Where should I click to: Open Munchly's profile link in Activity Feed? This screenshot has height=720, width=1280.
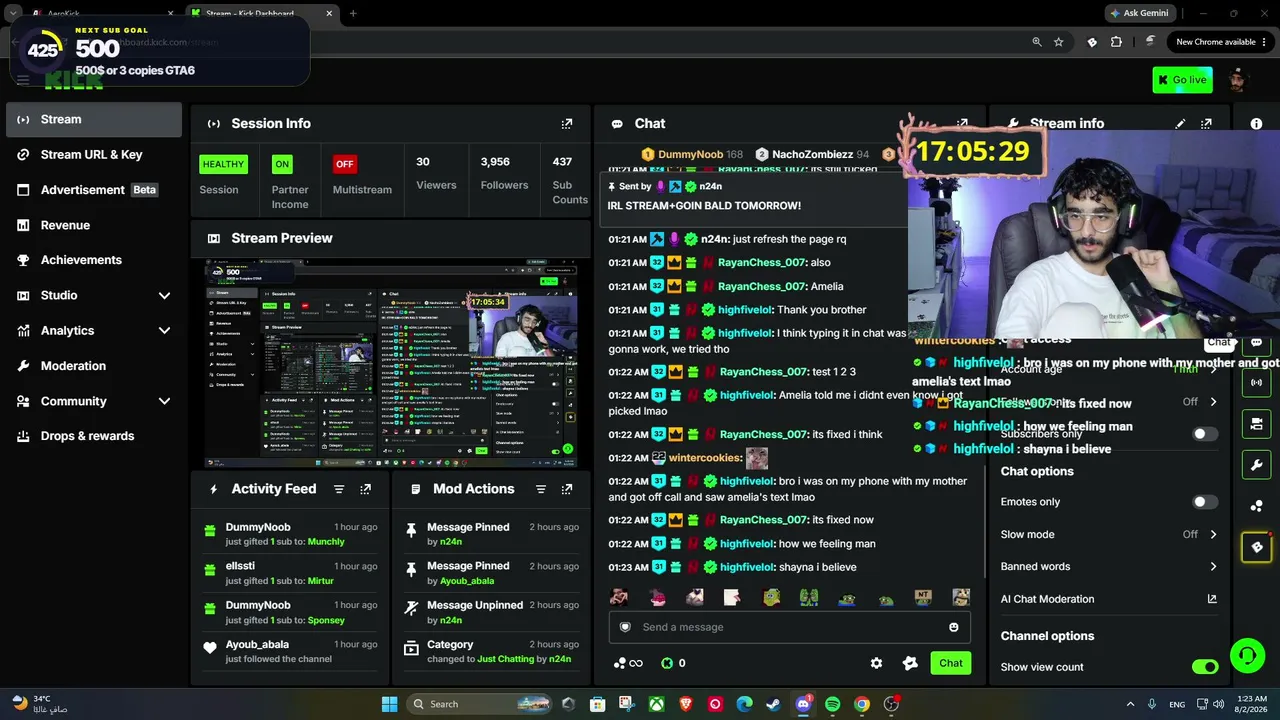pyautogui.click(x=326, y=542)
